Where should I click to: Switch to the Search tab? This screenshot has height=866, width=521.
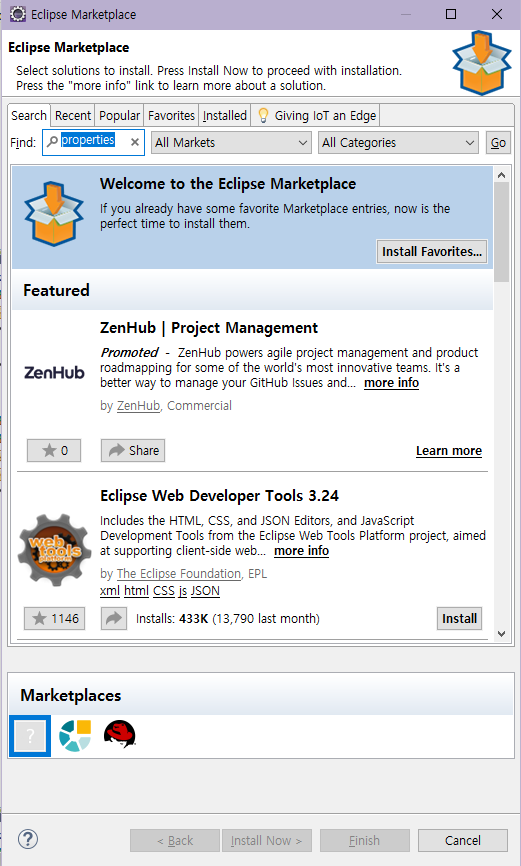tap(29, 115)
